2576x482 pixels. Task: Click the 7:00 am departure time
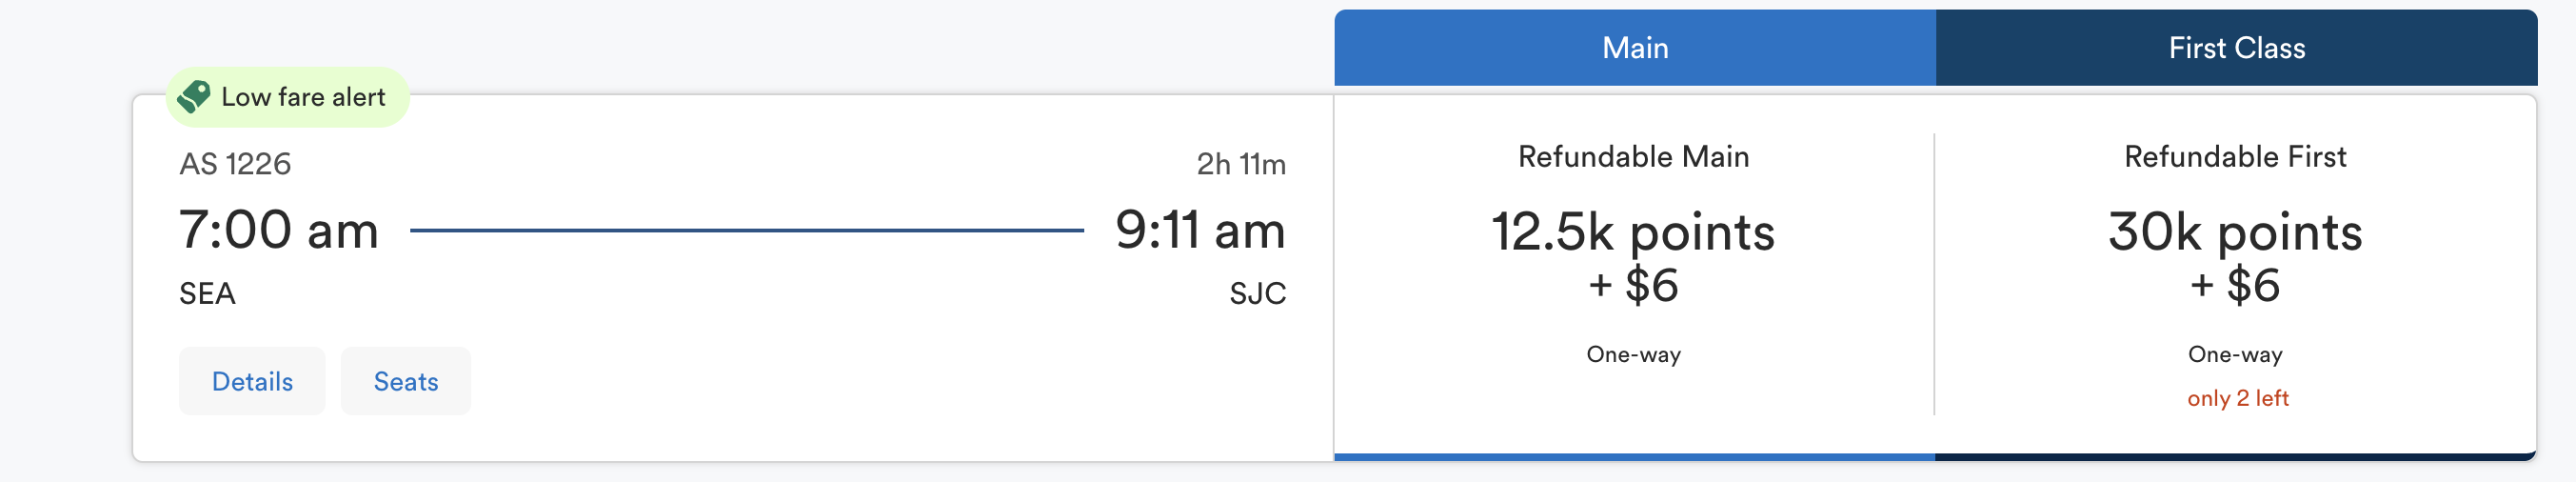coord(279,230)
